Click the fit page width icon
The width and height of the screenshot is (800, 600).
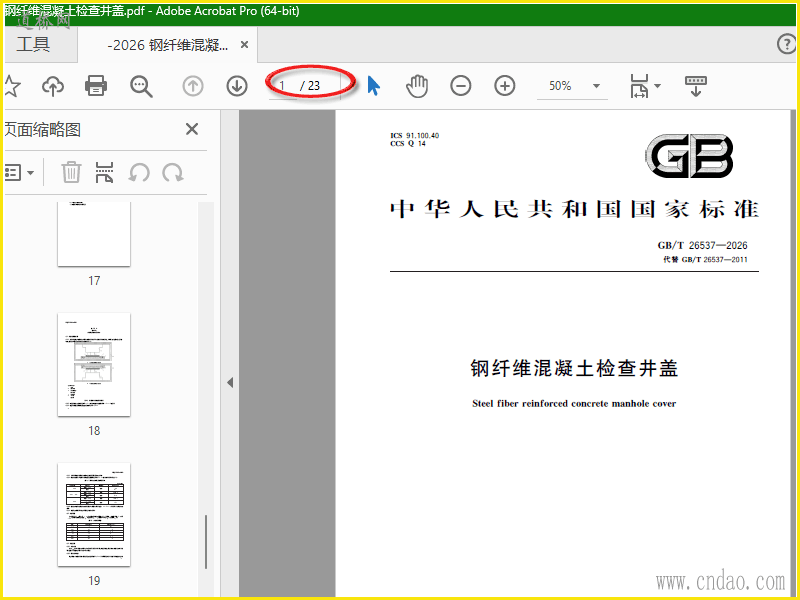(x=639, y=86)
